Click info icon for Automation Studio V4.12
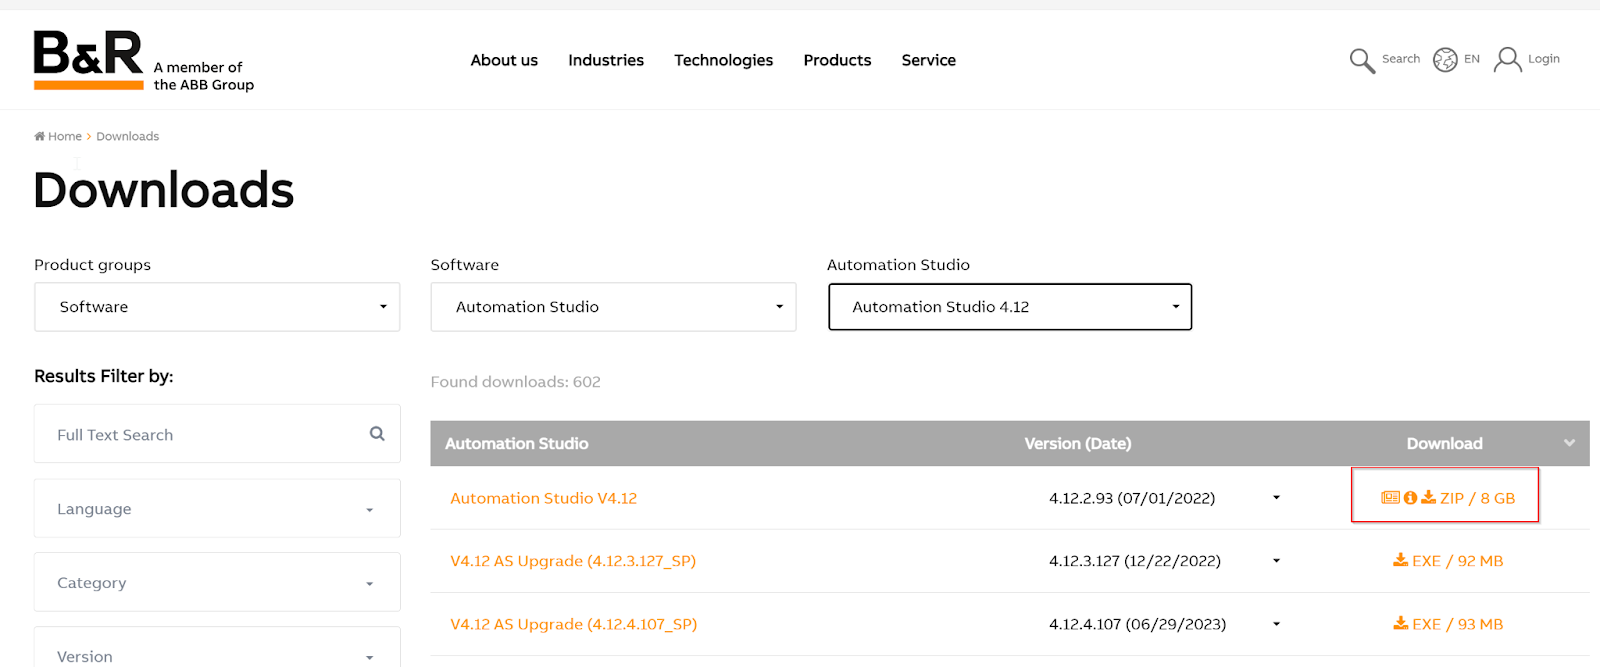Image resolution: width=1600 pixels, height=667 pixels. pyautogui.click(x=1410, y=497)
